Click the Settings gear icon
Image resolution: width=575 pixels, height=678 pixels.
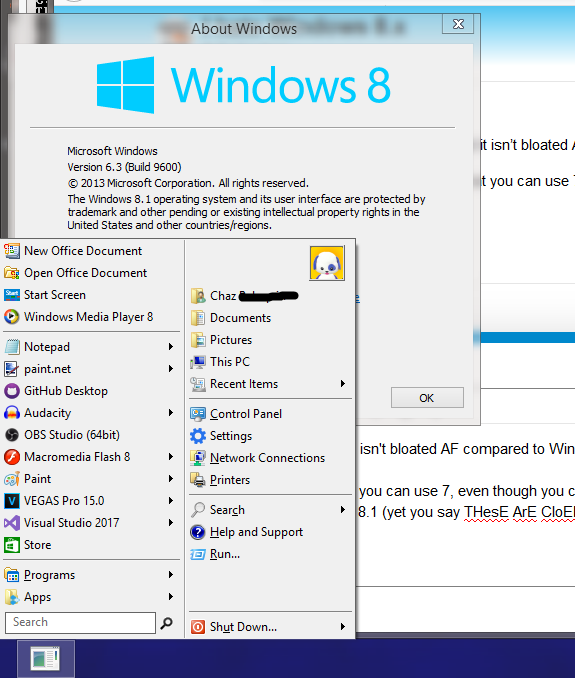[198, 436]
